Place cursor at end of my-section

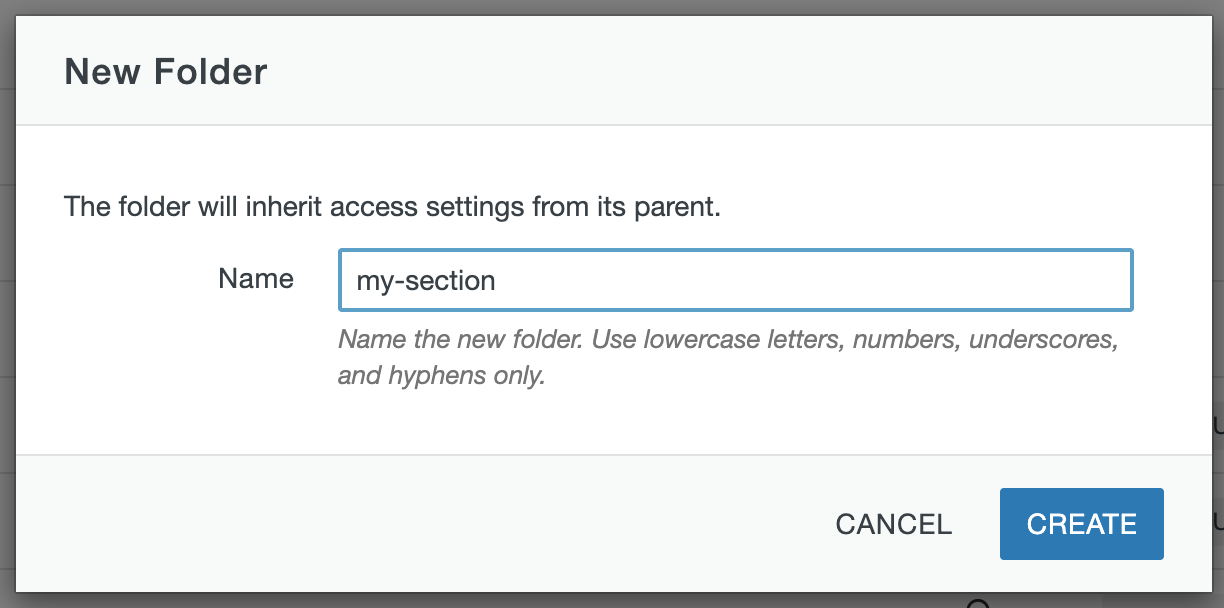click(497, 280)
